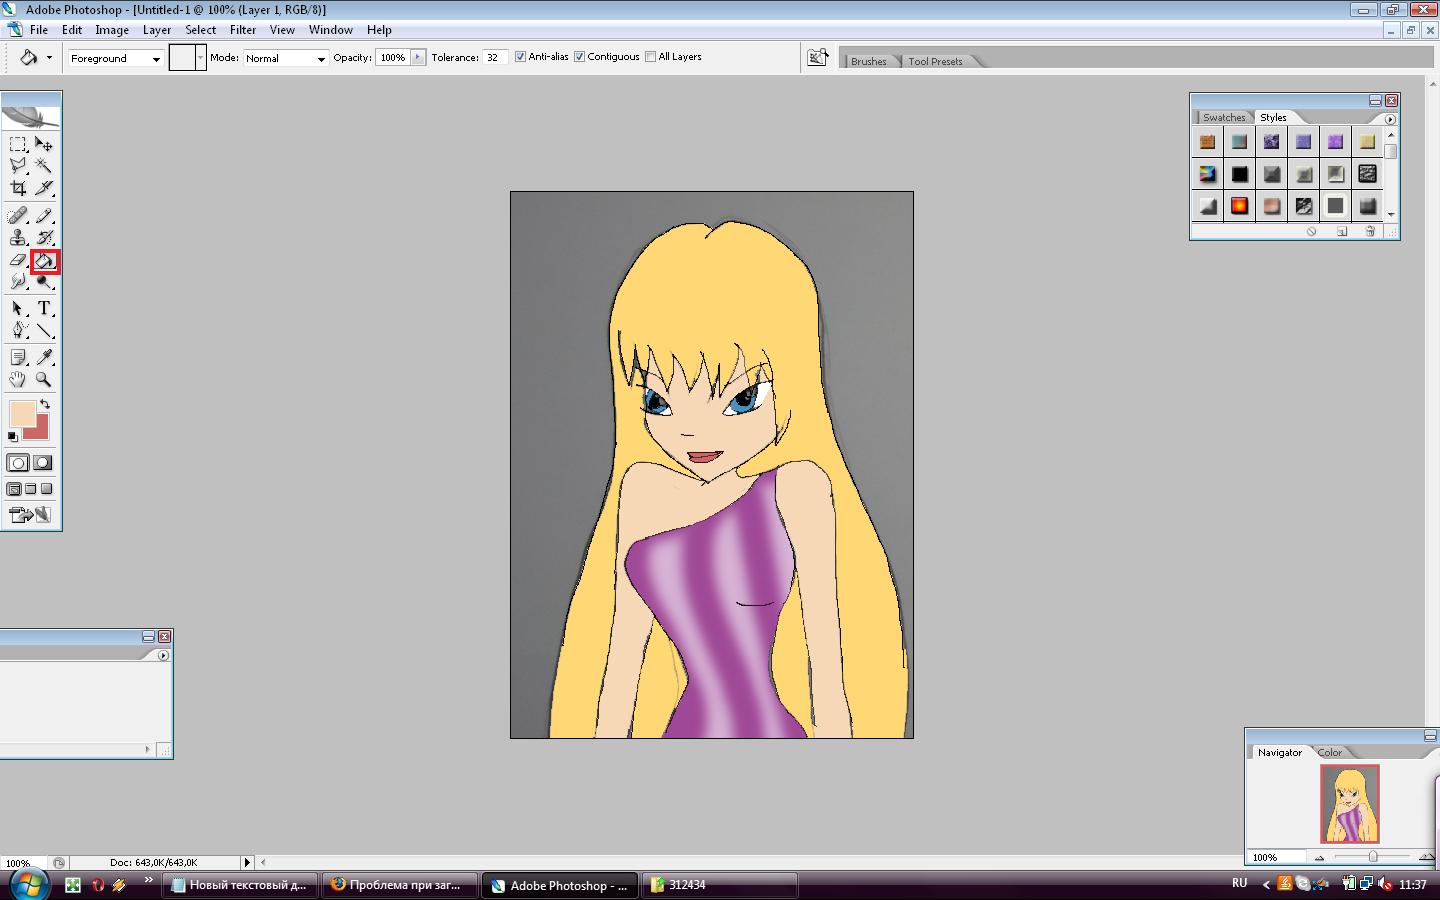Click the Clear Style icon in Styles panel
This screenshot has width=1440, height=900.
tap(1311, 231)
